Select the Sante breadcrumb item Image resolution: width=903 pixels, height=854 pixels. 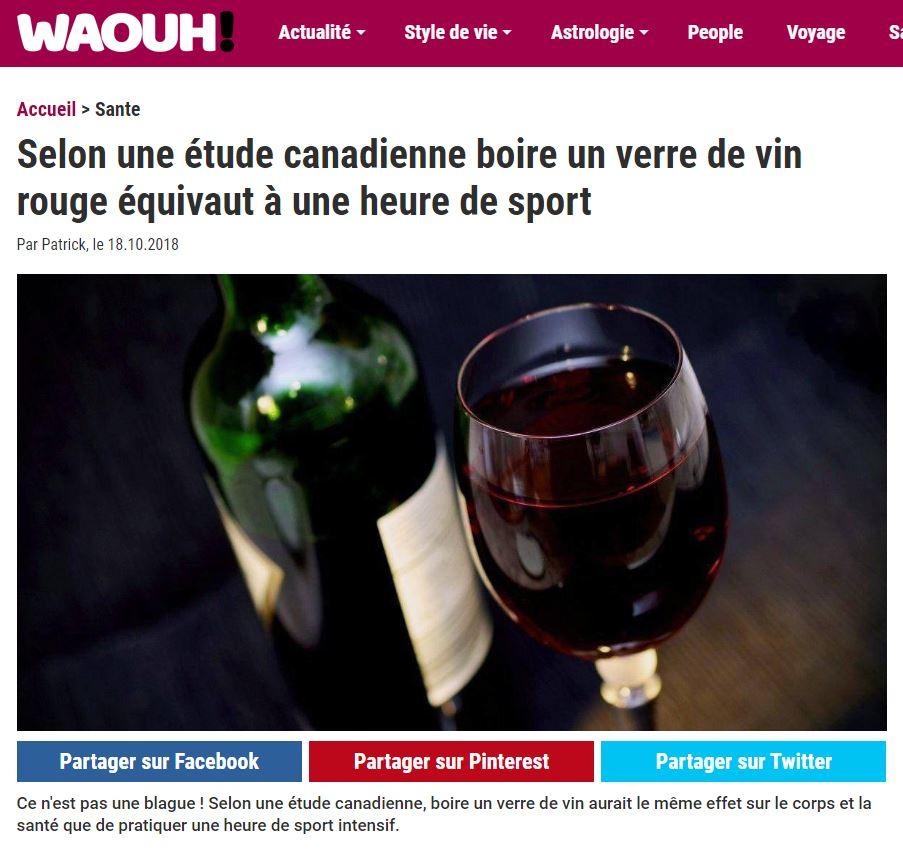coord(117,109)
